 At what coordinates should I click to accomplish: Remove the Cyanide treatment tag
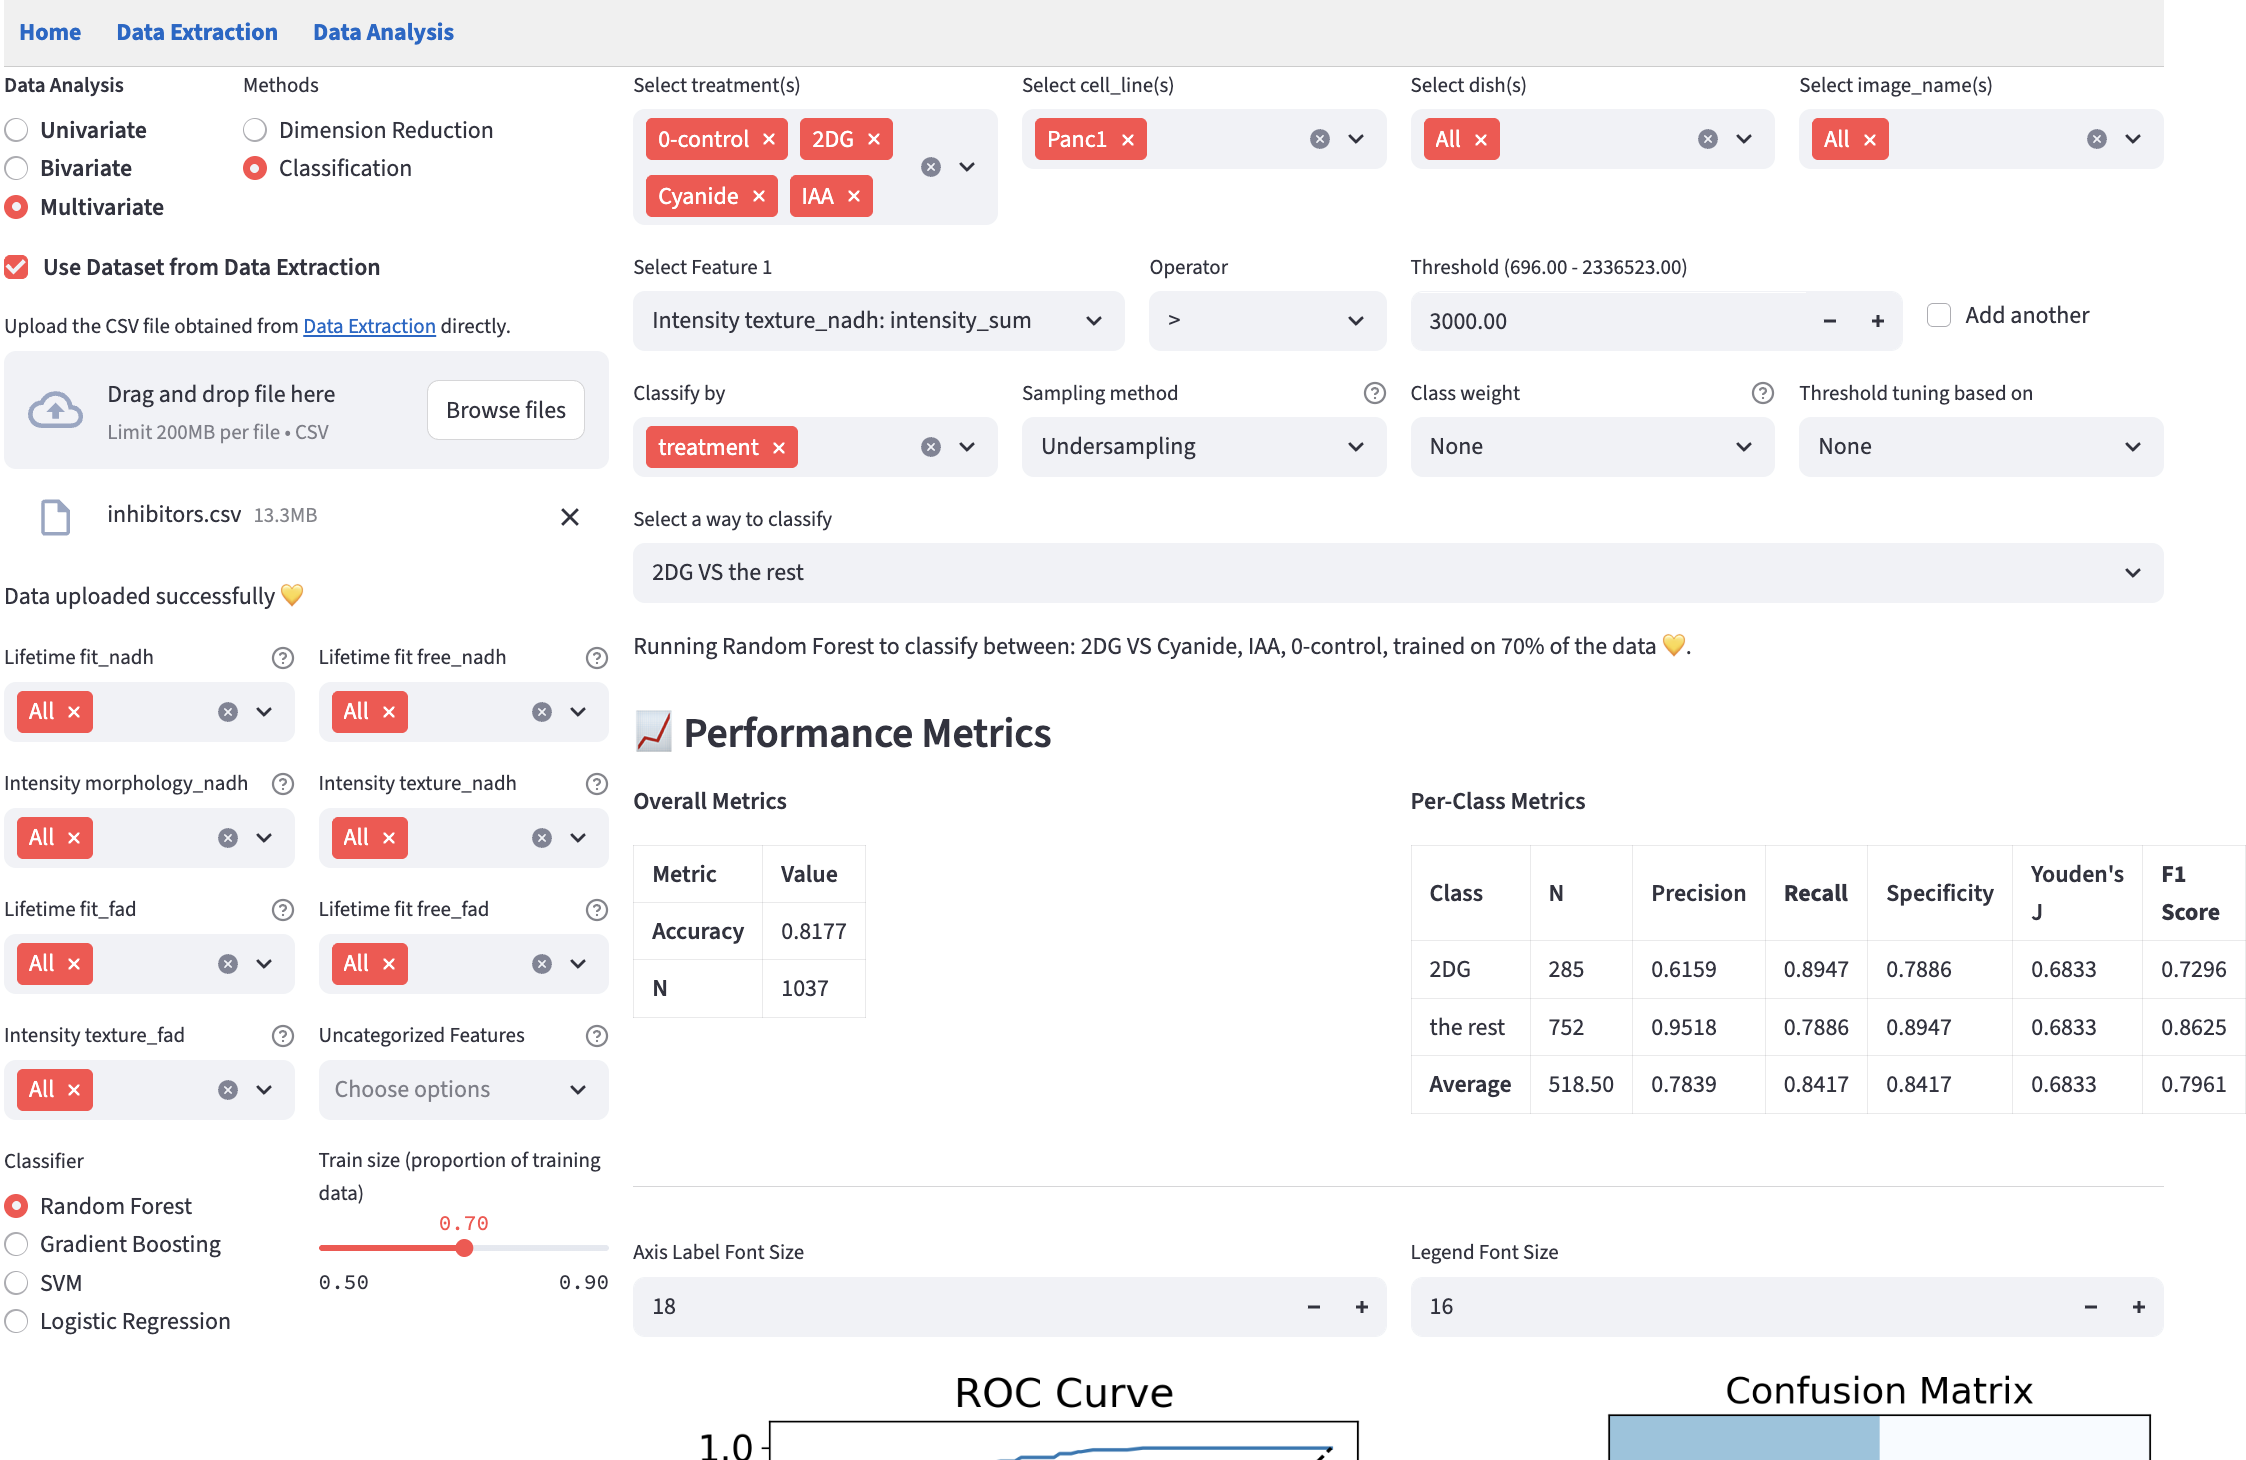click(x=759, y=197)
